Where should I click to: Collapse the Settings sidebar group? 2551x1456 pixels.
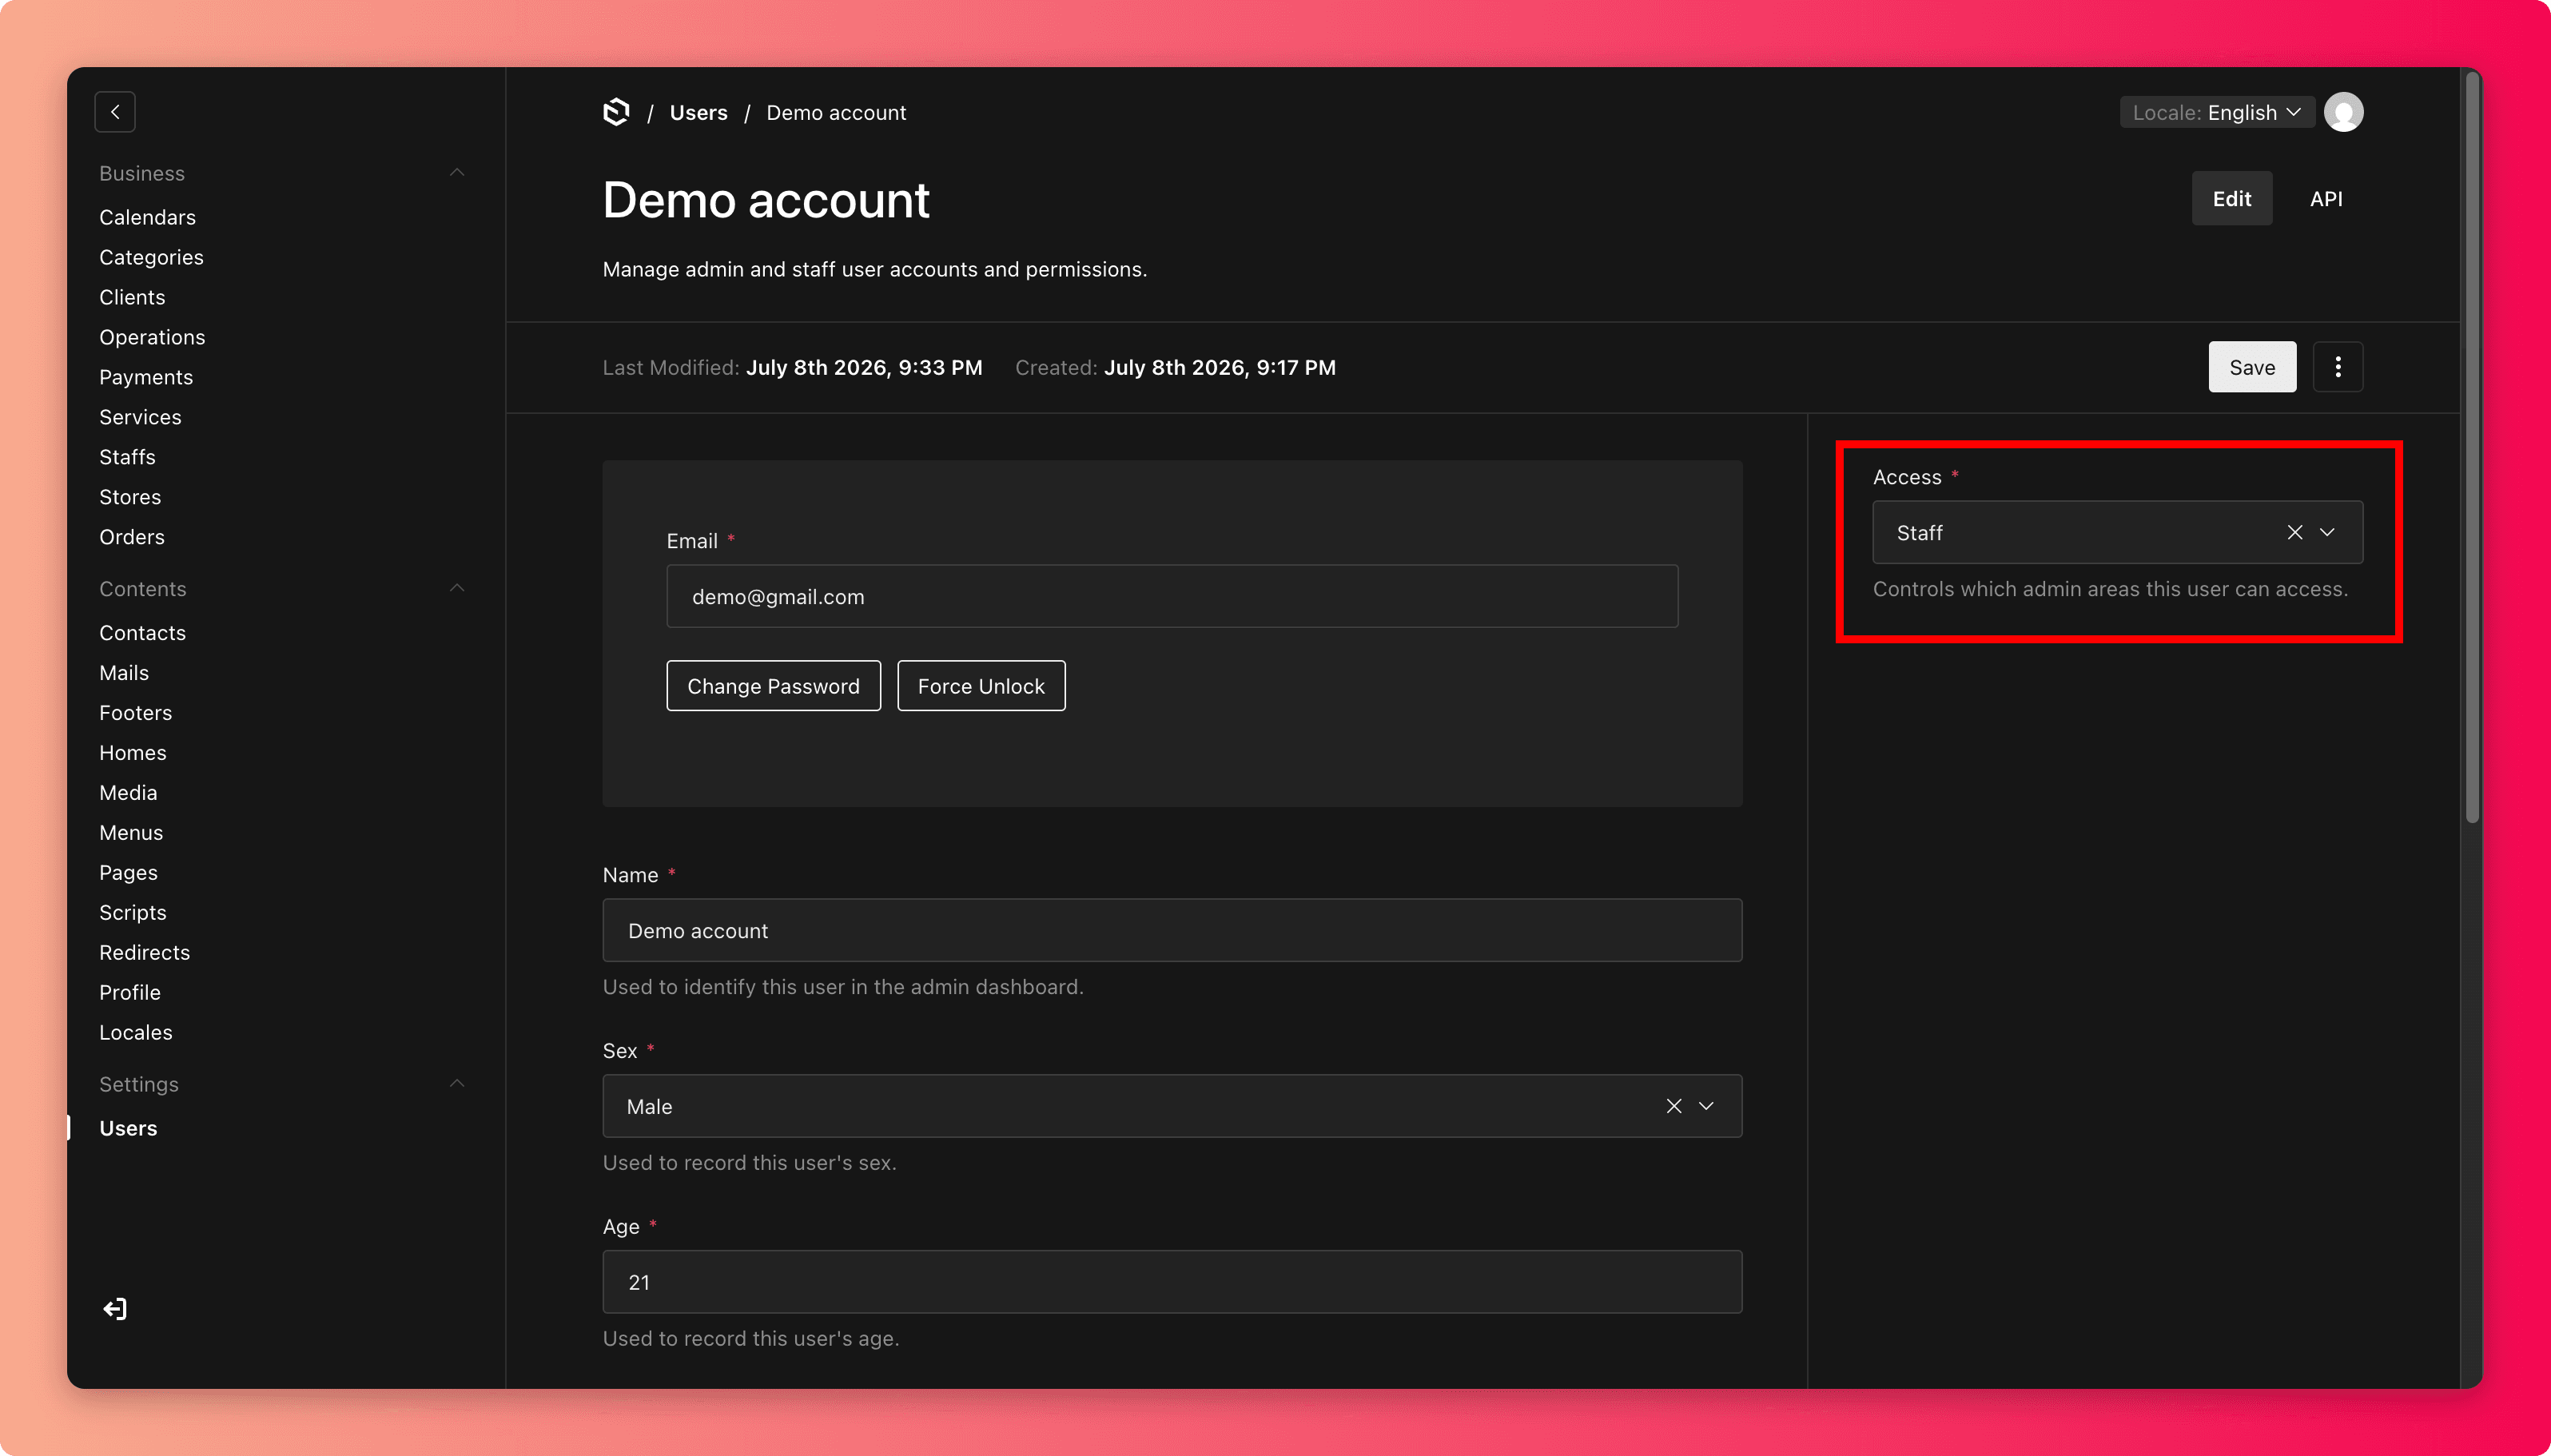457,1084
